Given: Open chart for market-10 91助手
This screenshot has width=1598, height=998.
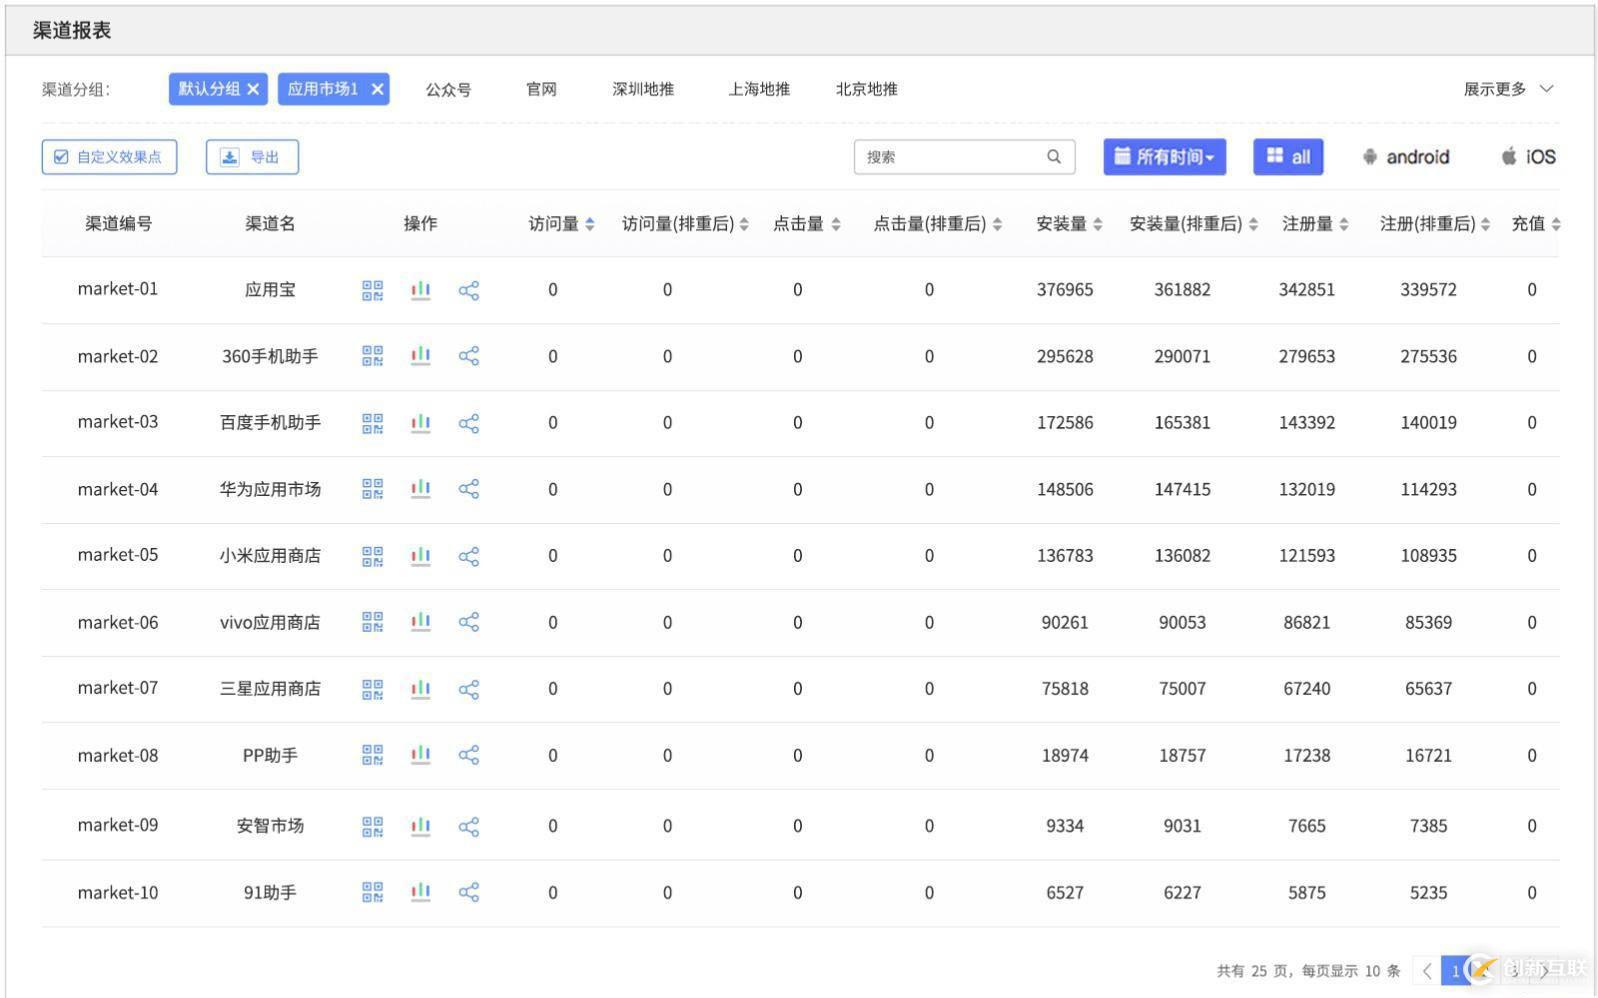Looking at the screenshot, I should [420, 892].
